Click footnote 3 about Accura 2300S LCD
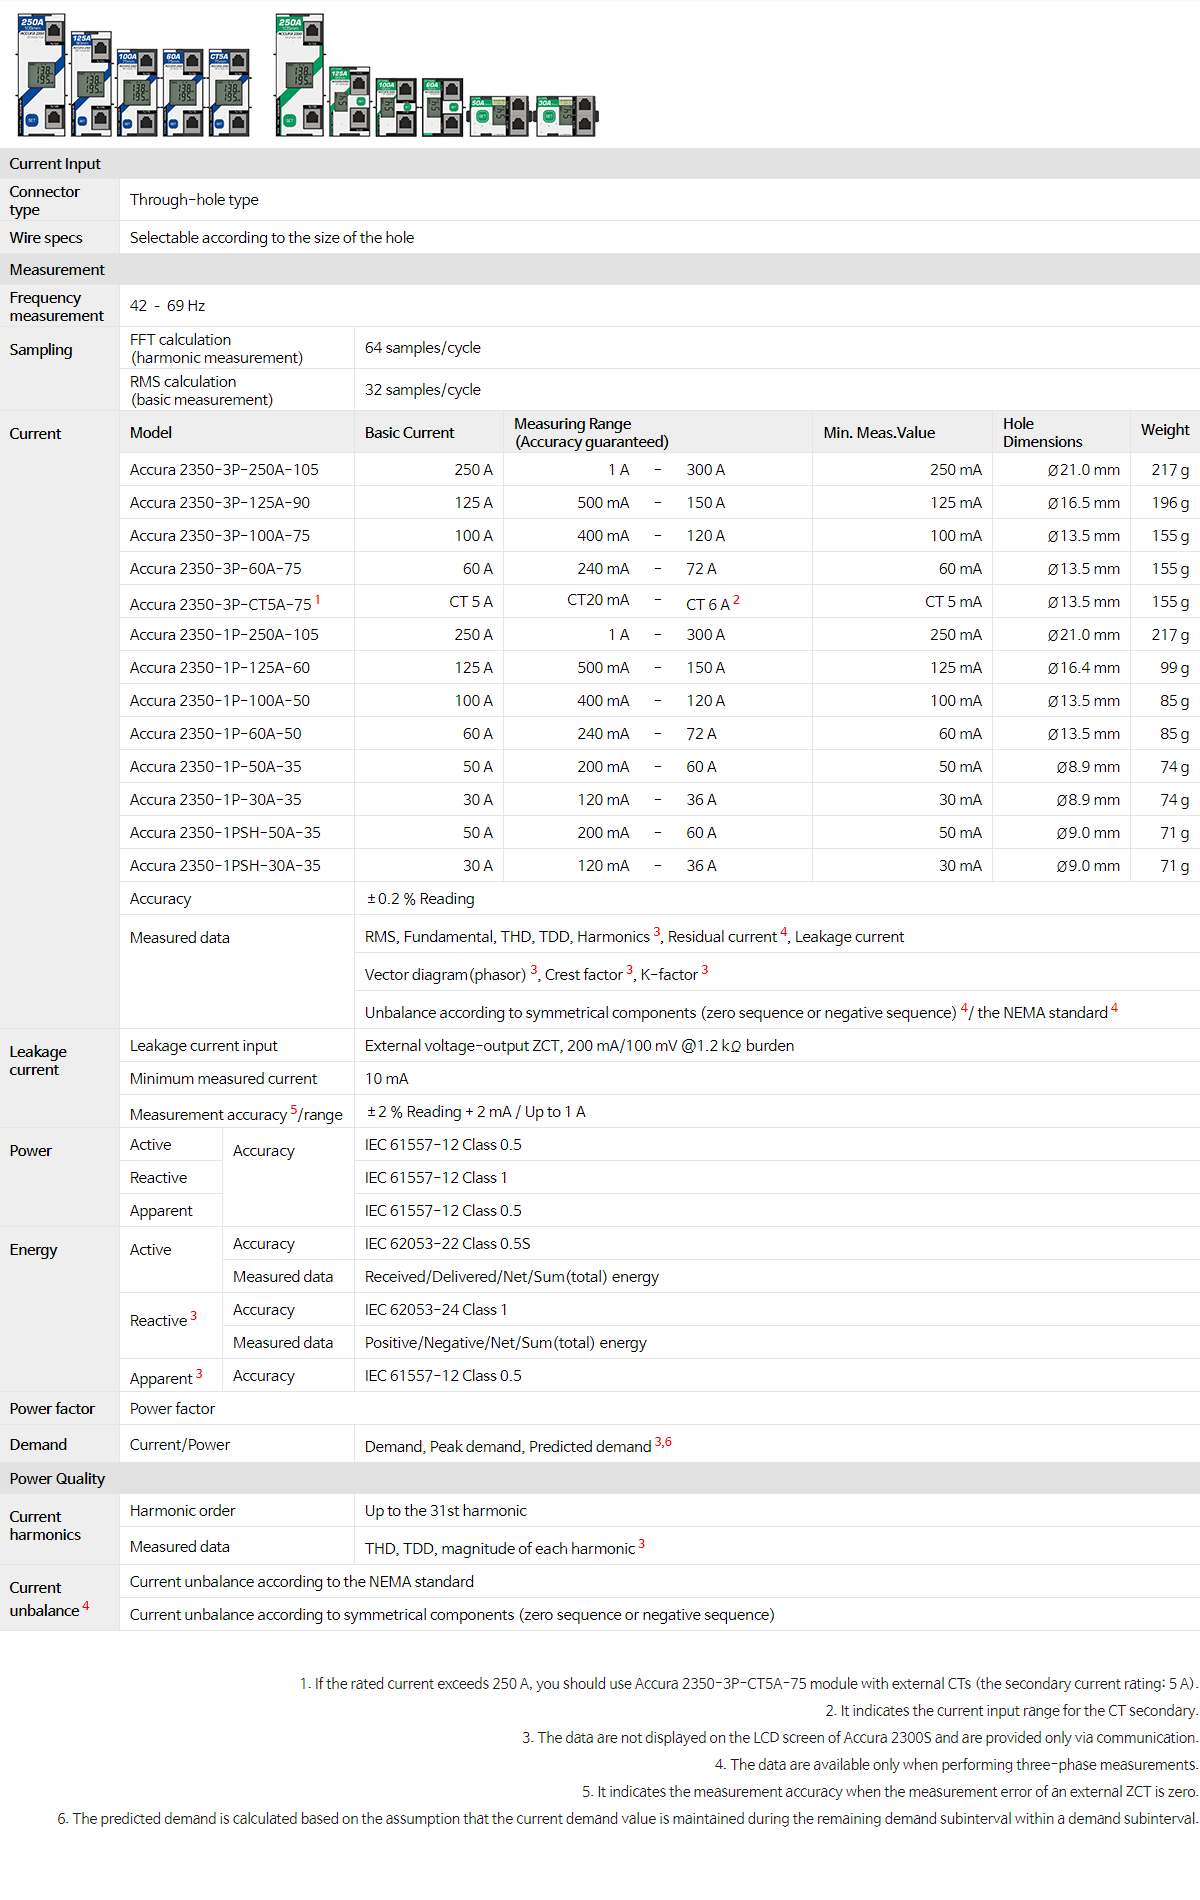This screenshot has width=1200, height=1900. [x=860, y=1738]
